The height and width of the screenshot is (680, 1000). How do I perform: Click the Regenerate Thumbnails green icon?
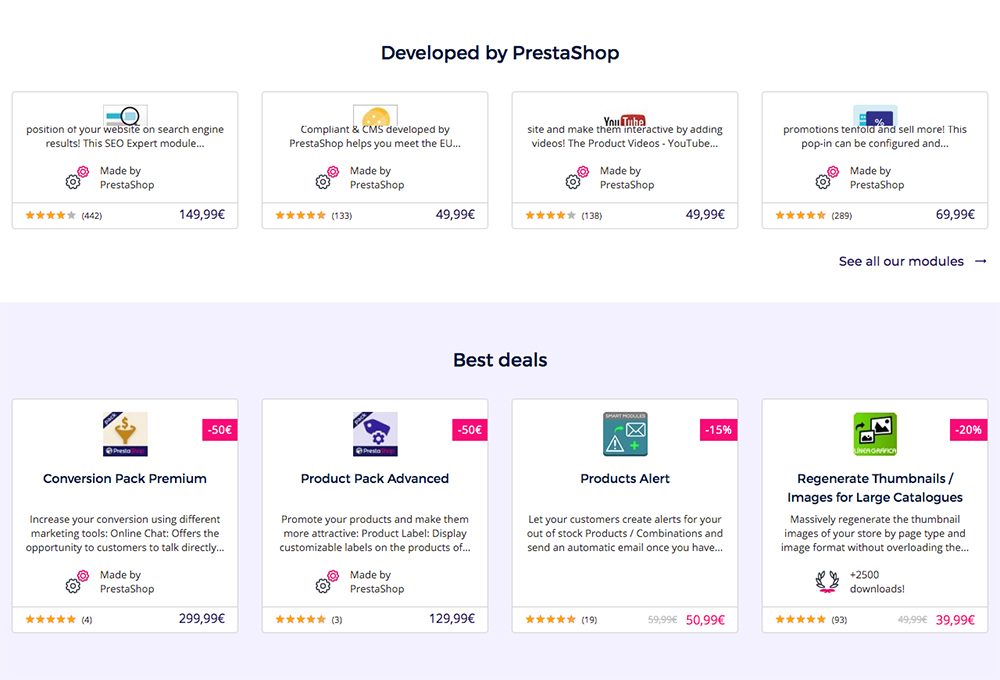(875, 434)
